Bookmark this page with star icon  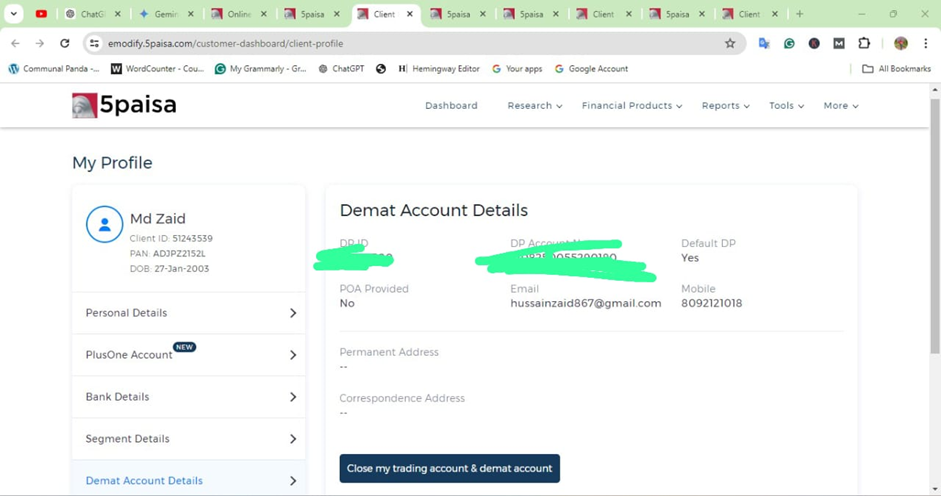(x=730, y=43)
